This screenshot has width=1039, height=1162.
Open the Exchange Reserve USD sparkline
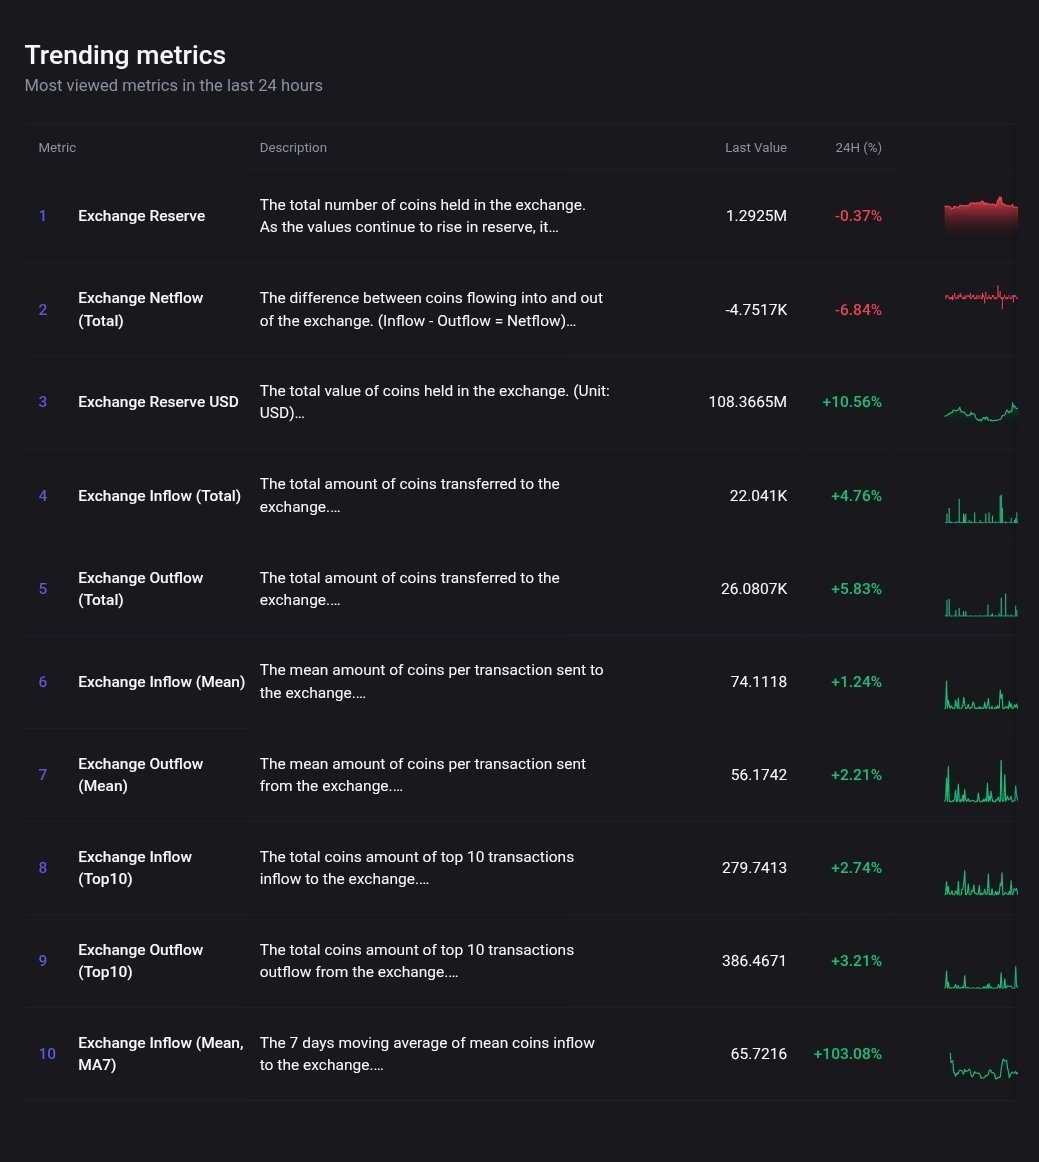click(x=980, y=411)
